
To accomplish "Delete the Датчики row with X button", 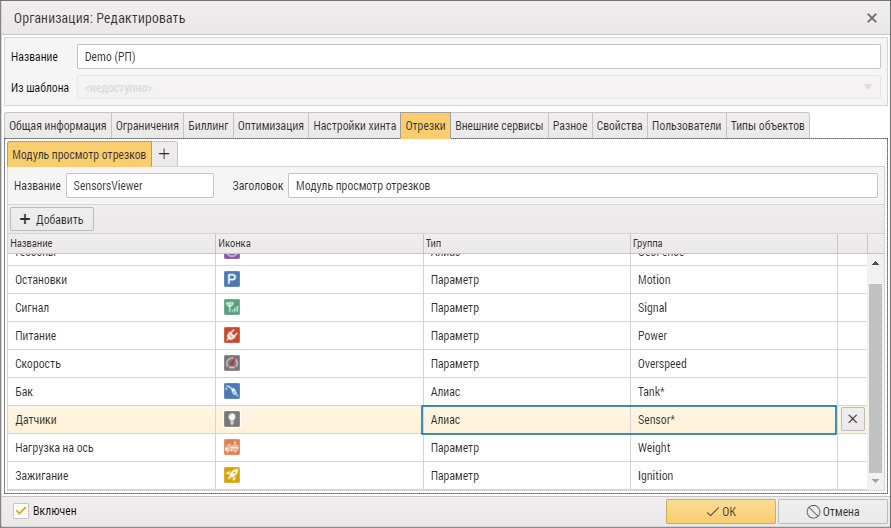I will (852, 419).
